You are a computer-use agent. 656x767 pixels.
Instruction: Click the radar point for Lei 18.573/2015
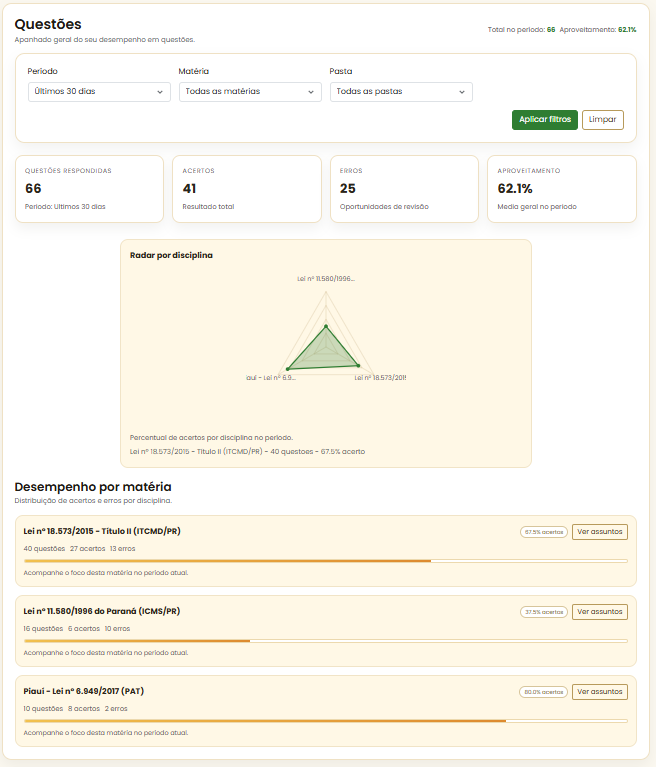pos(358,366)
